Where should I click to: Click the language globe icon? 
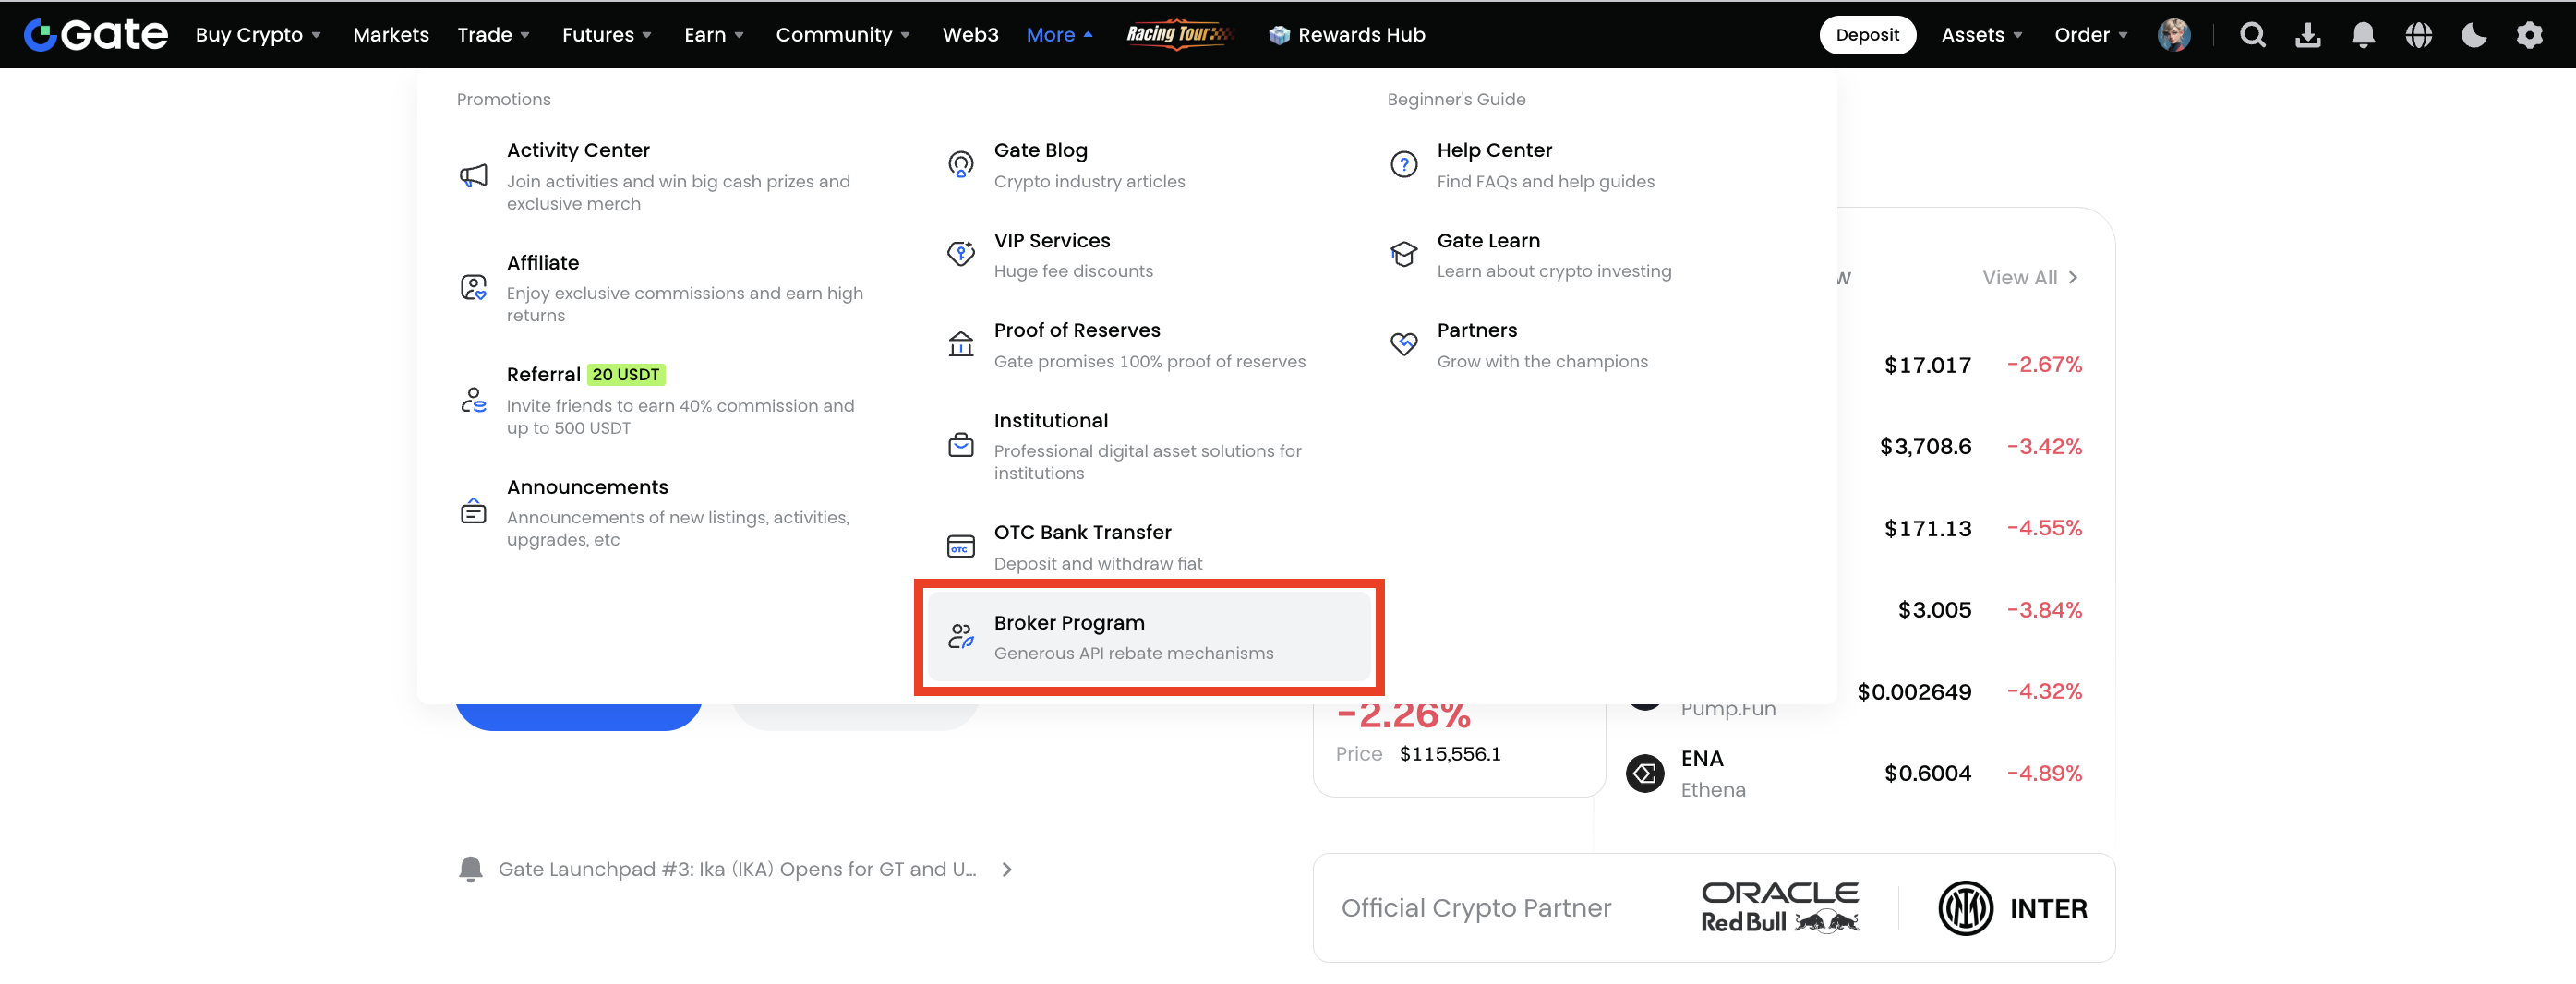[2418, 35]
